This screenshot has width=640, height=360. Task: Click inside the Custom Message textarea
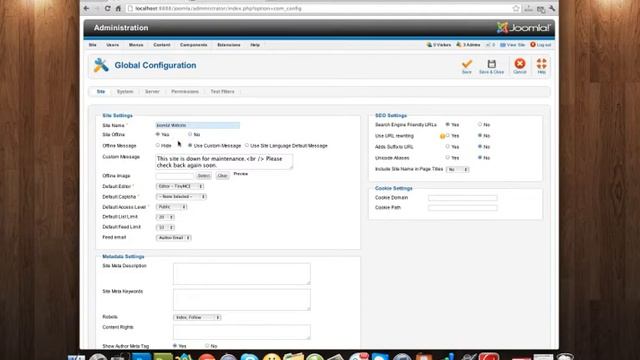pyautogui.click(x=224, y=162)
